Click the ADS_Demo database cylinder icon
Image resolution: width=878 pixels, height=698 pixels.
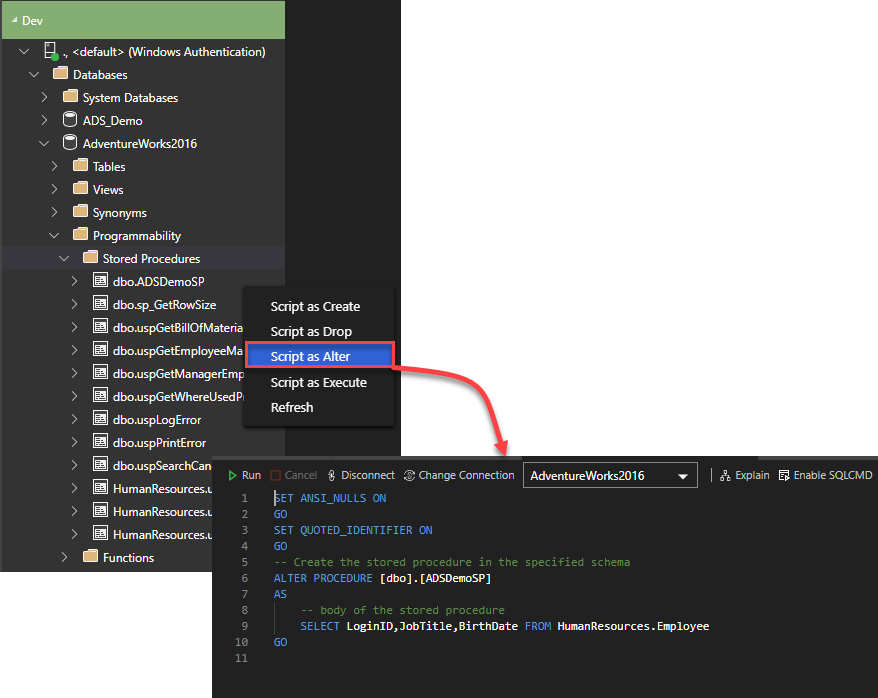70,120
